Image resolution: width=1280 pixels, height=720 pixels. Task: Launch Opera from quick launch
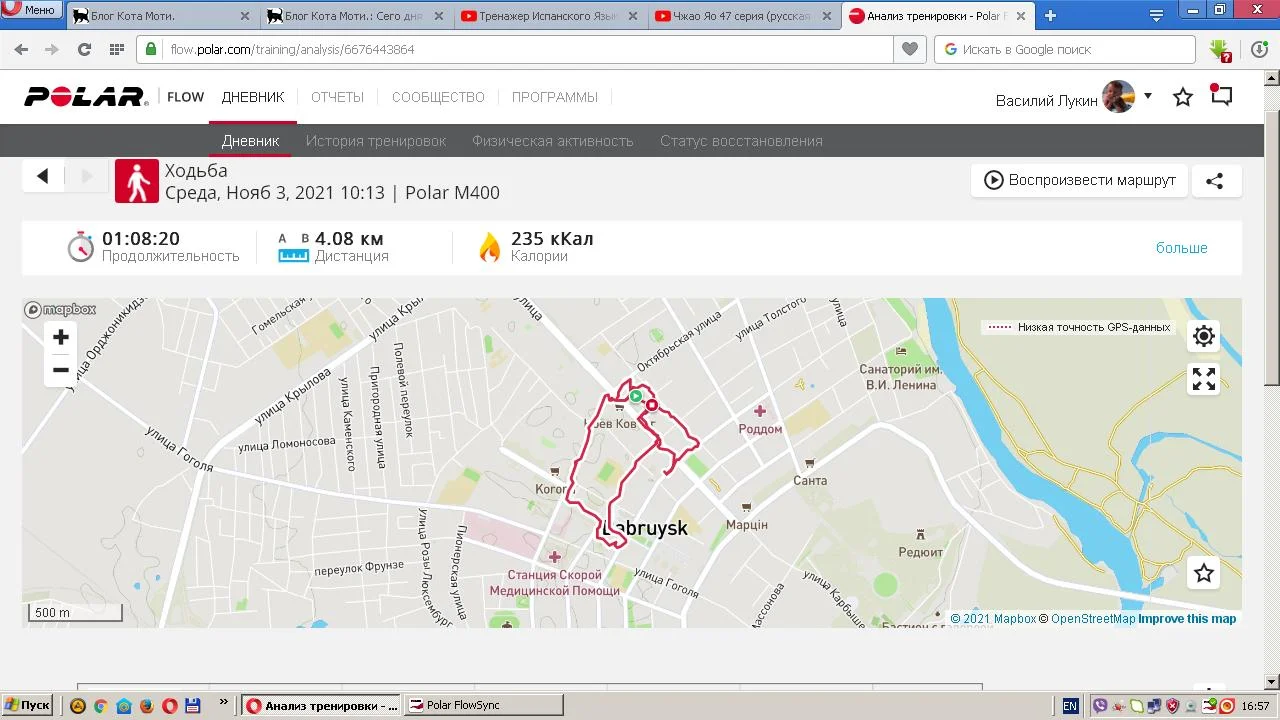point(169,705)
